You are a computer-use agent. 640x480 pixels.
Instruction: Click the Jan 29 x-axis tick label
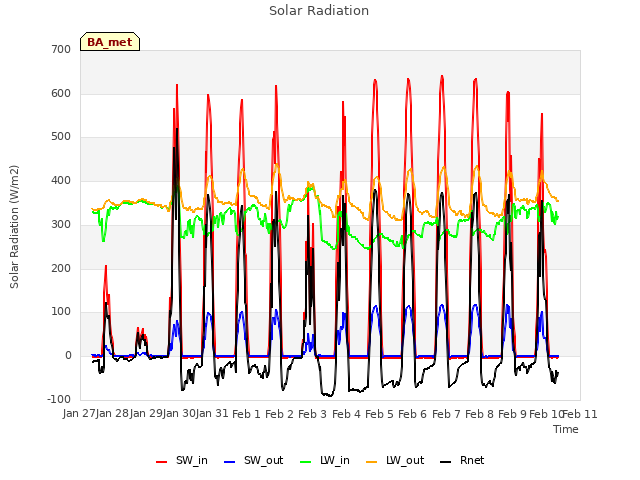[147, 414]
